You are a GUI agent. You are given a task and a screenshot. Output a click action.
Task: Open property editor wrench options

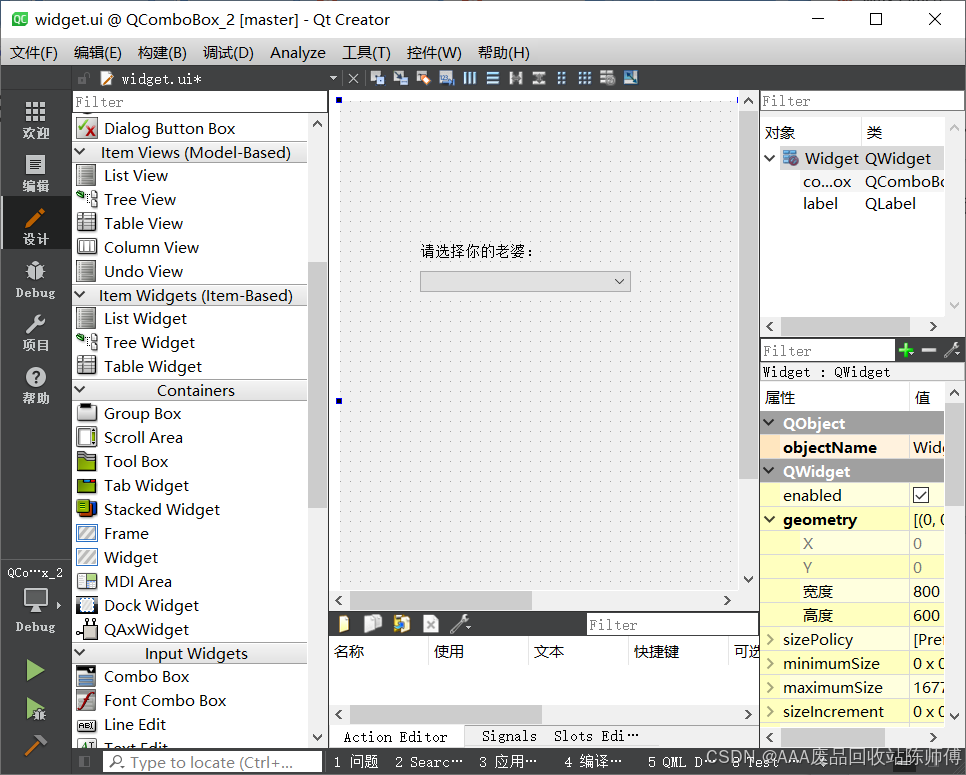point(952,351)
